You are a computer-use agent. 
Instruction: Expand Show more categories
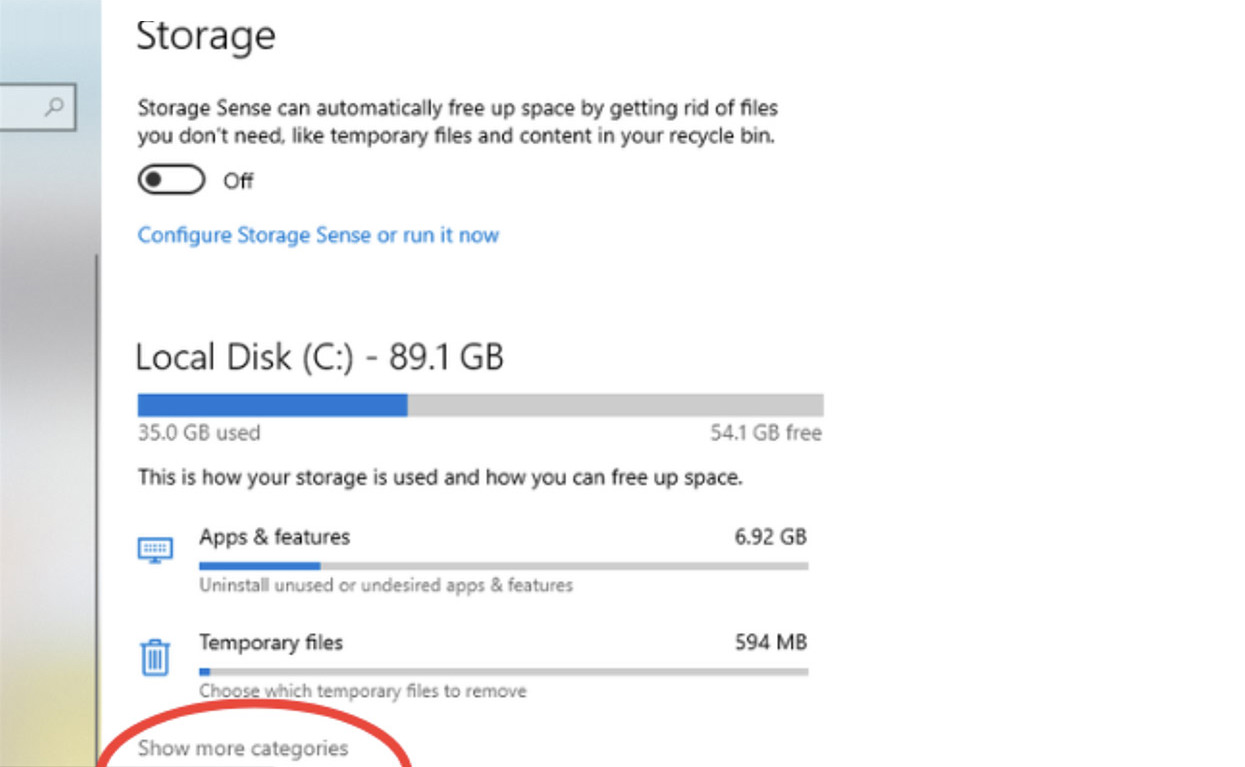coord(243,748)
